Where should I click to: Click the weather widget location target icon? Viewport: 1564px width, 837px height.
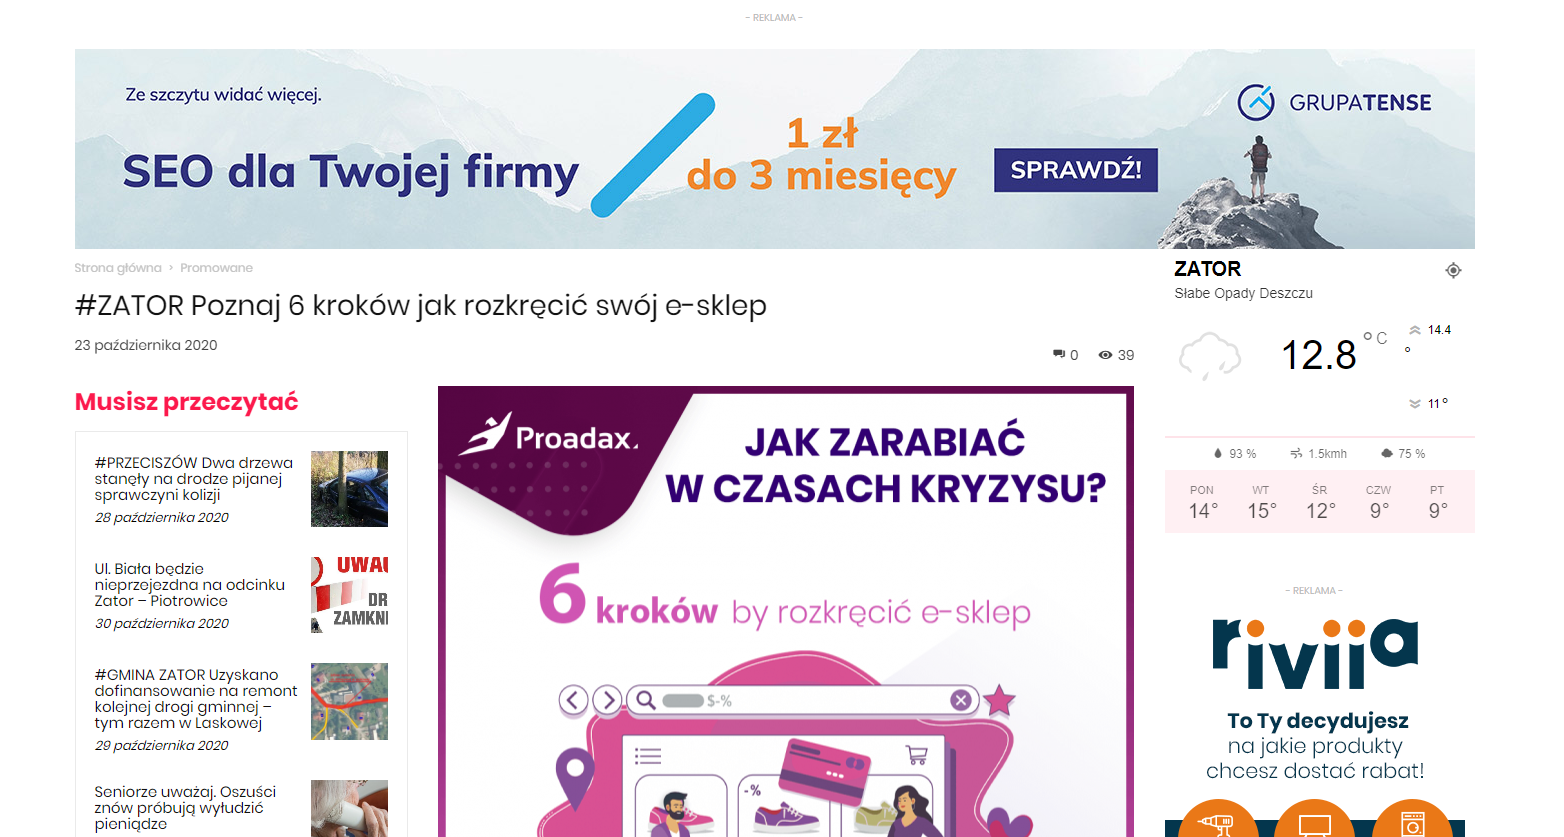pos(1453,270)
